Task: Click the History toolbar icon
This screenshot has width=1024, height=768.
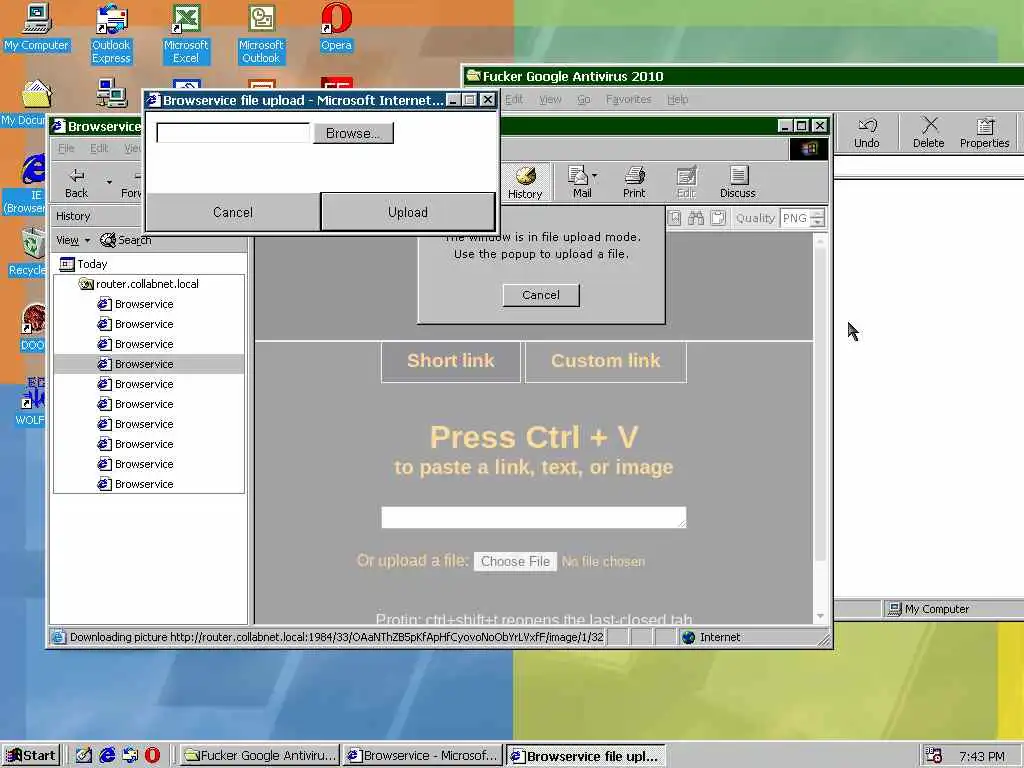Action: coord(525,182)
